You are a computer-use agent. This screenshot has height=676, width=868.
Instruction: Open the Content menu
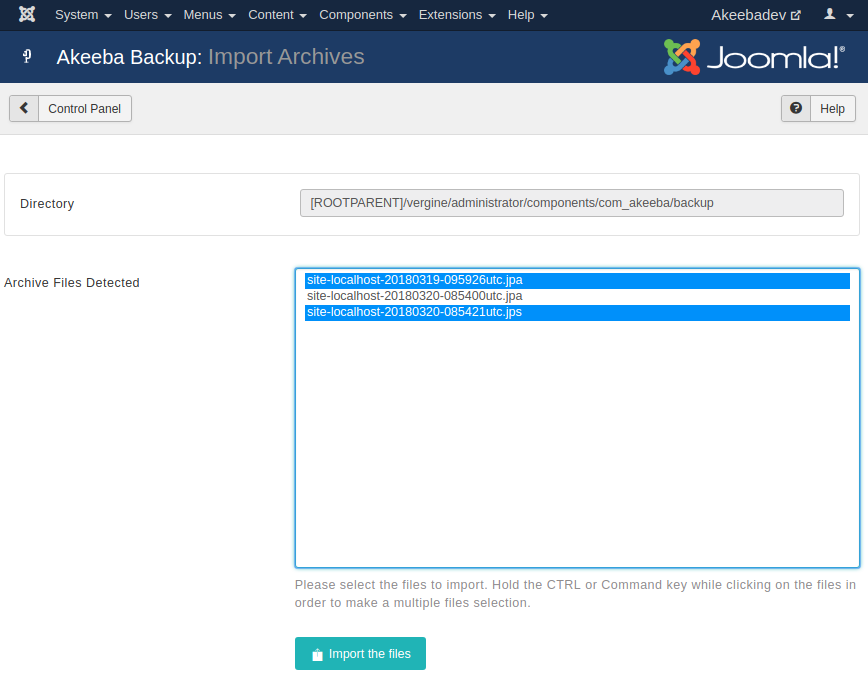click(277, 15)
